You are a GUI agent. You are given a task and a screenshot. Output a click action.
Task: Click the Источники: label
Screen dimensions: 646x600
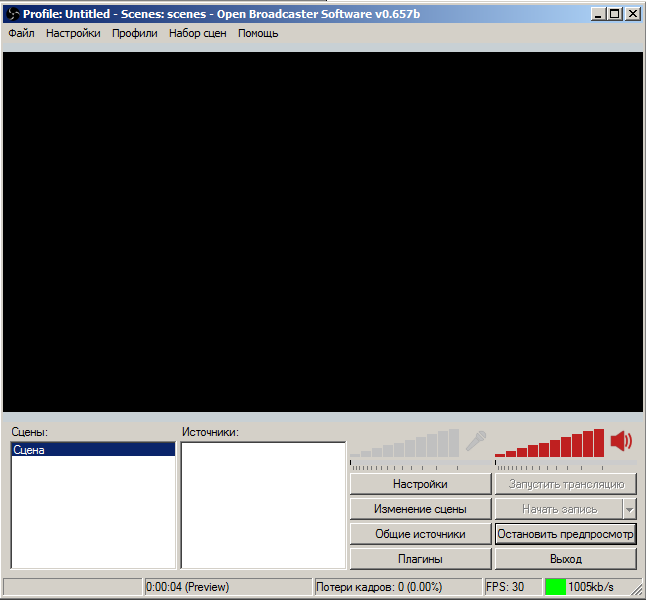tap(211, 432)
